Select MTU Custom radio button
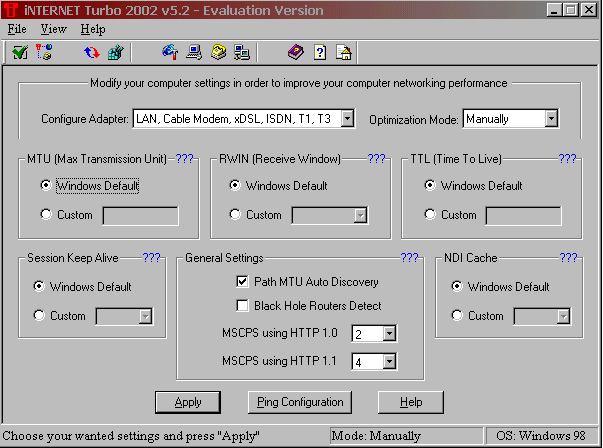 click(x=46, y=214)
